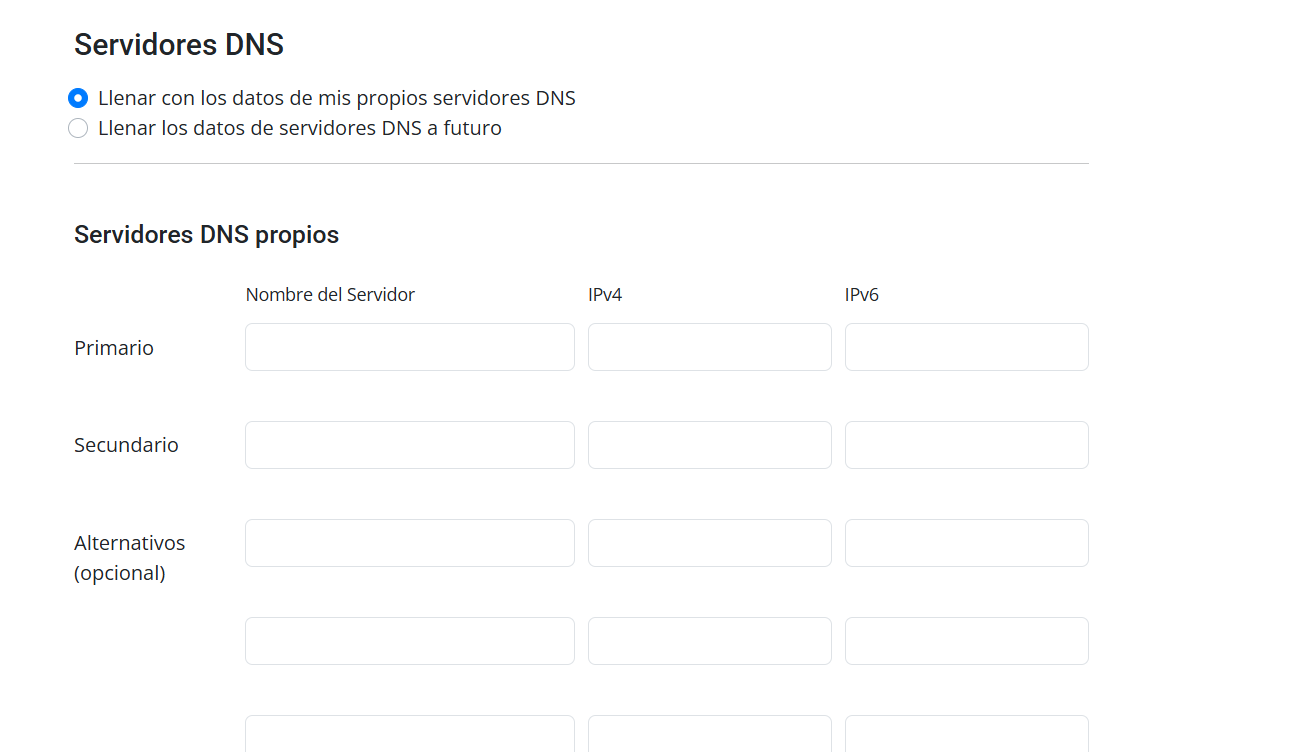Click the 'Servidores DNS propios' section heading

(x=206, y=235)
